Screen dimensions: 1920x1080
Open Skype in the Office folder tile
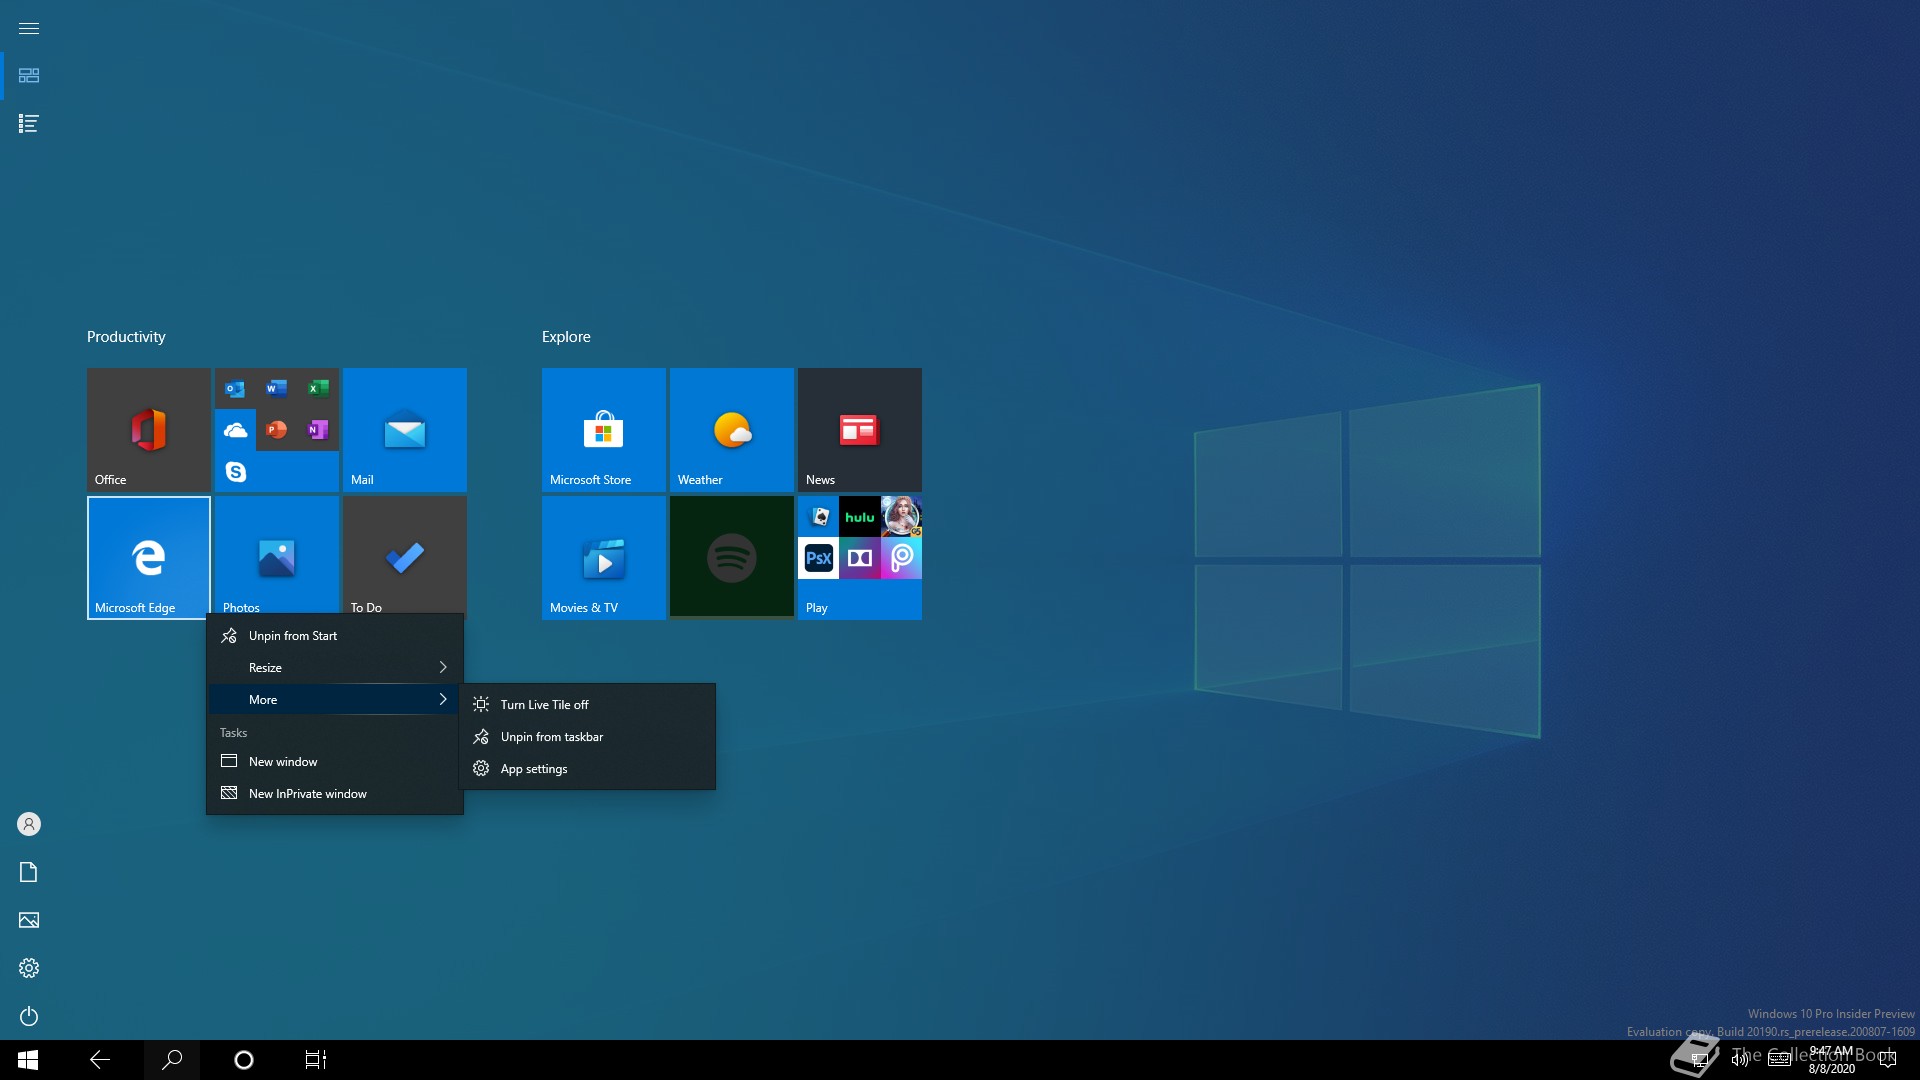point(235,471)
